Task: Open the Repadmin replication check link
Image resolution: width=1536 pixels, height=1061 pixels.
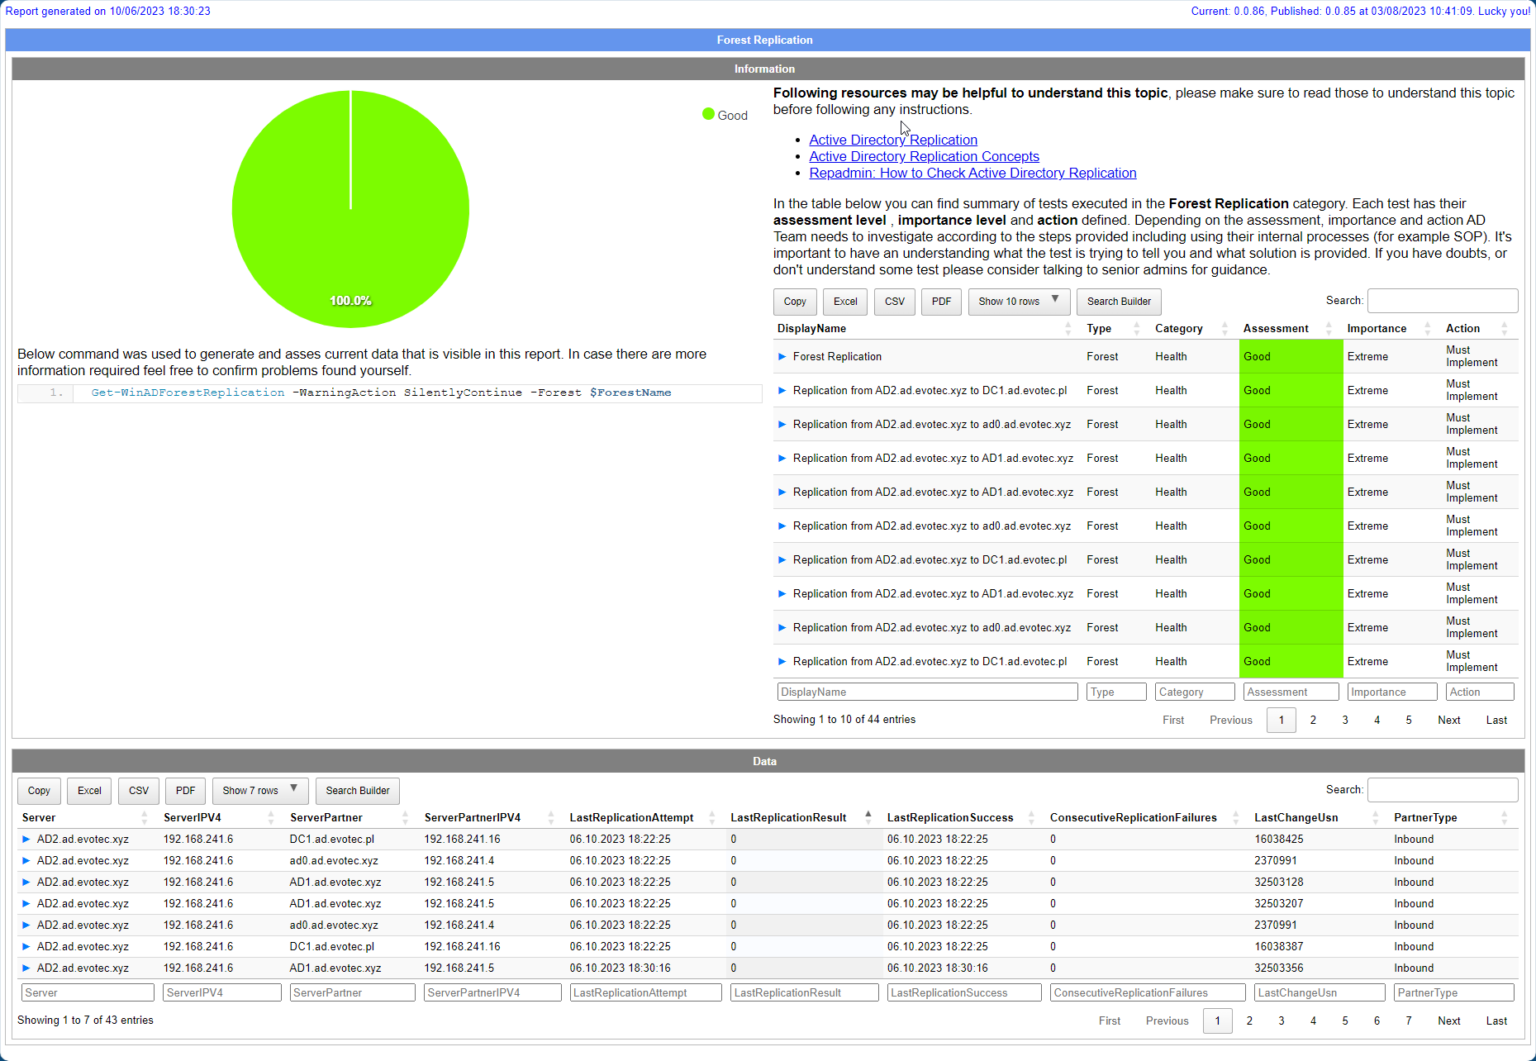Action: click(973, 173)
